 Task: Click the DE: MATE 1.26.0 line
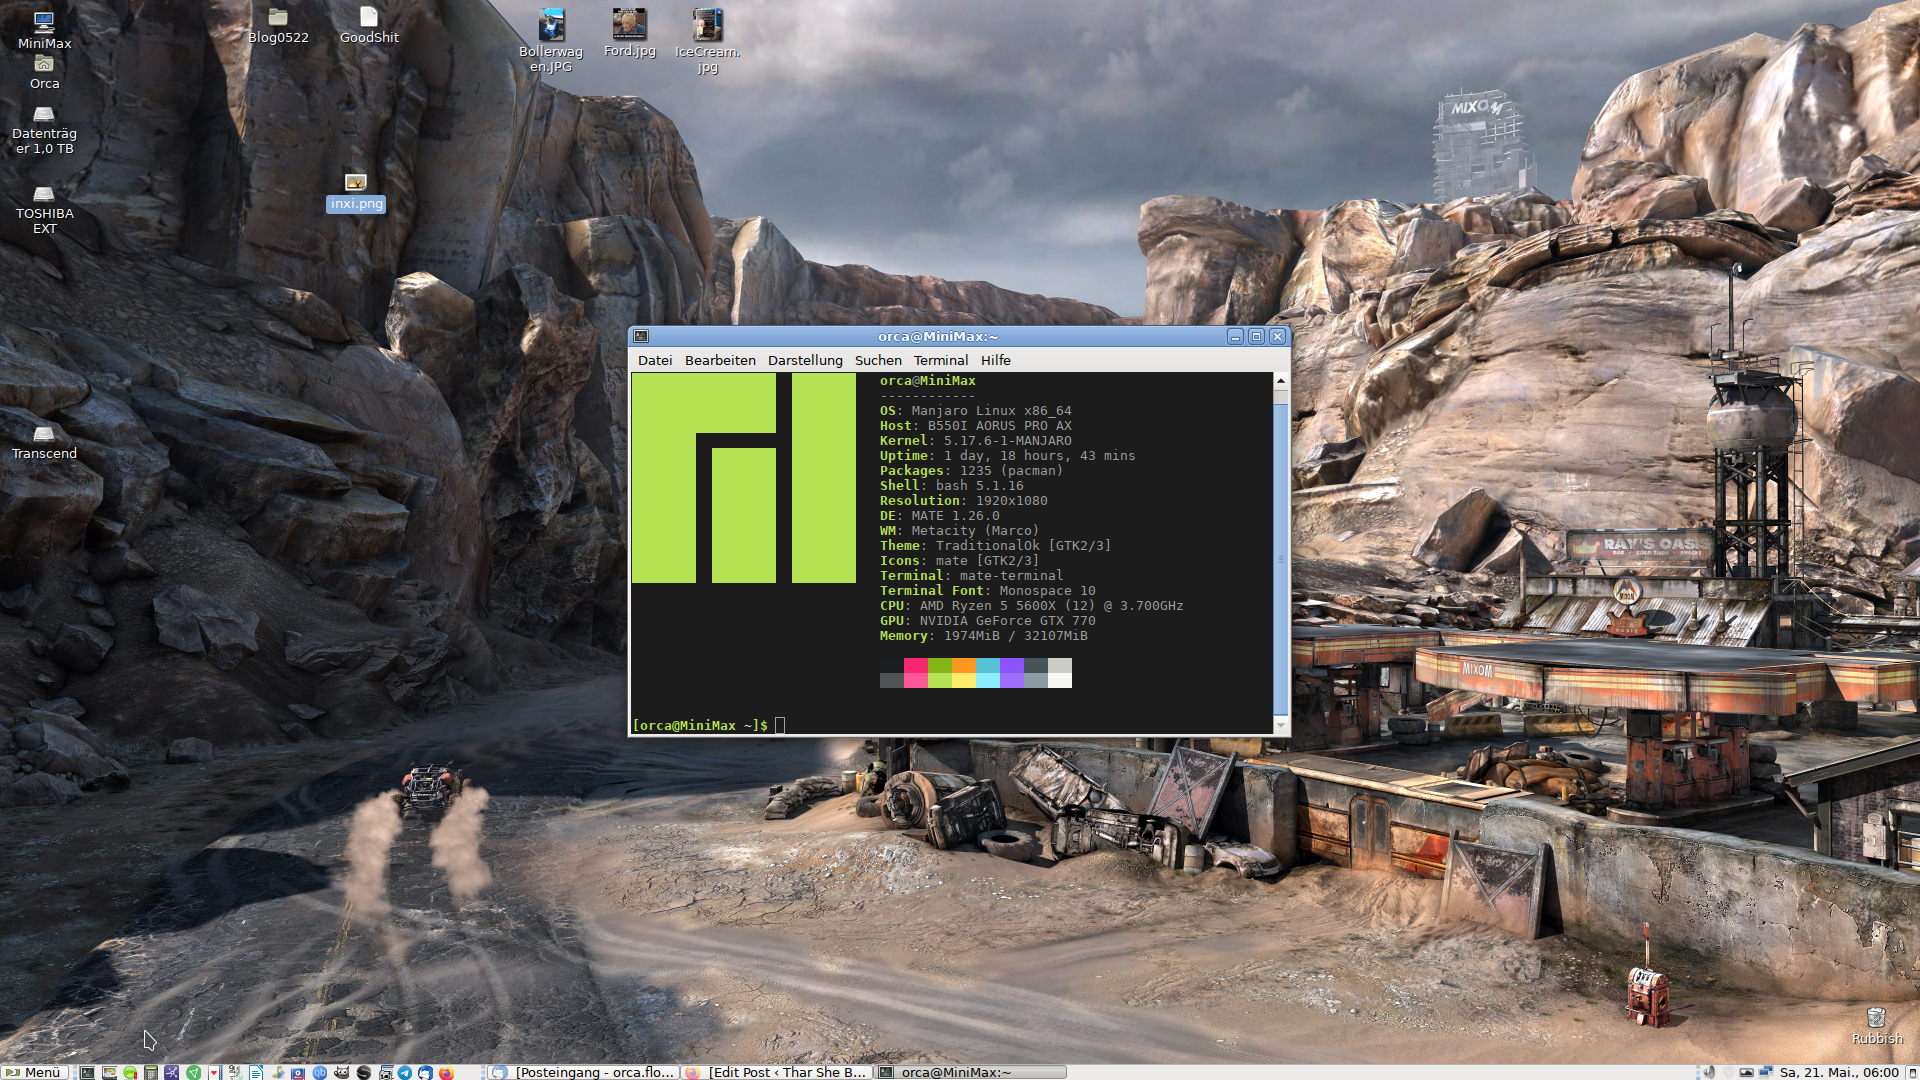[x=940, y=516]
